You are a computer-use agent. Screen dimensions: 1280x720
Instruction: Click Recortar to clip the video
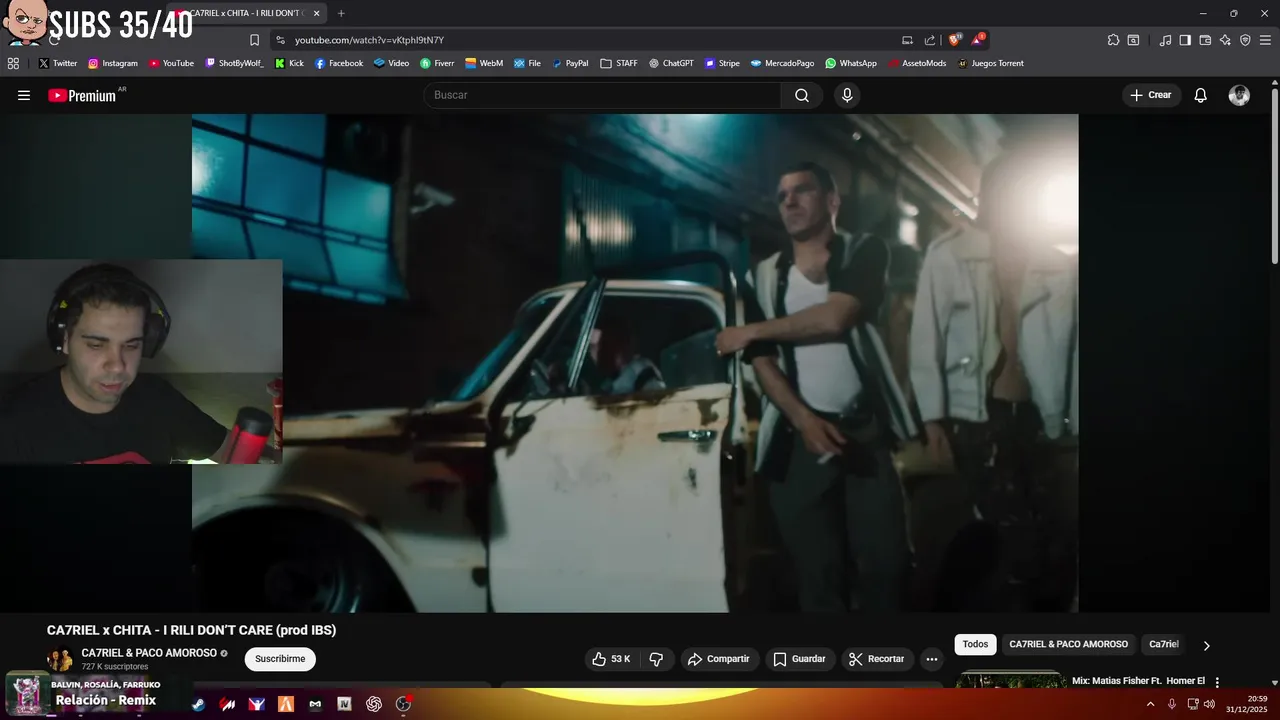(877, 659)
